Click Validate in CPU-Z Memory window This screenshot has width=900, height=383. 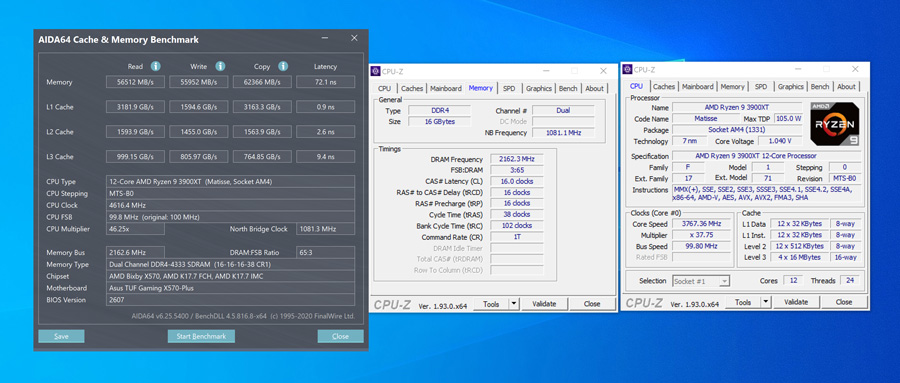(x=545, y=304)
